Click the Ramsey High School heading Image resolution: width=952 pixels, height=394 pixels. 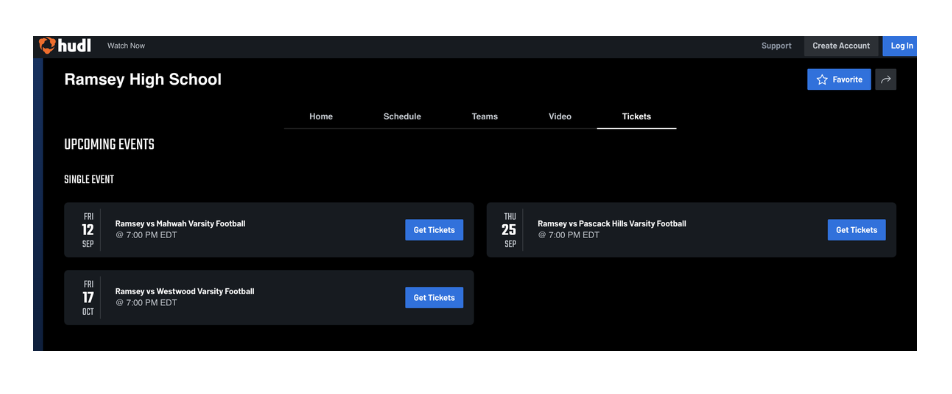[x=143, y=80]
